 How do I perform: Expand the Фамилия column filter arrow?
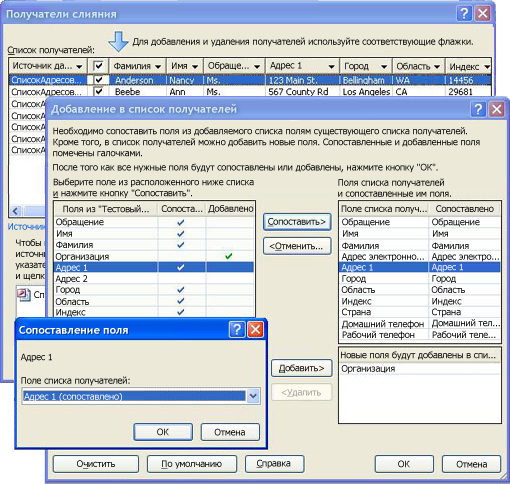(x=158, y=67)
